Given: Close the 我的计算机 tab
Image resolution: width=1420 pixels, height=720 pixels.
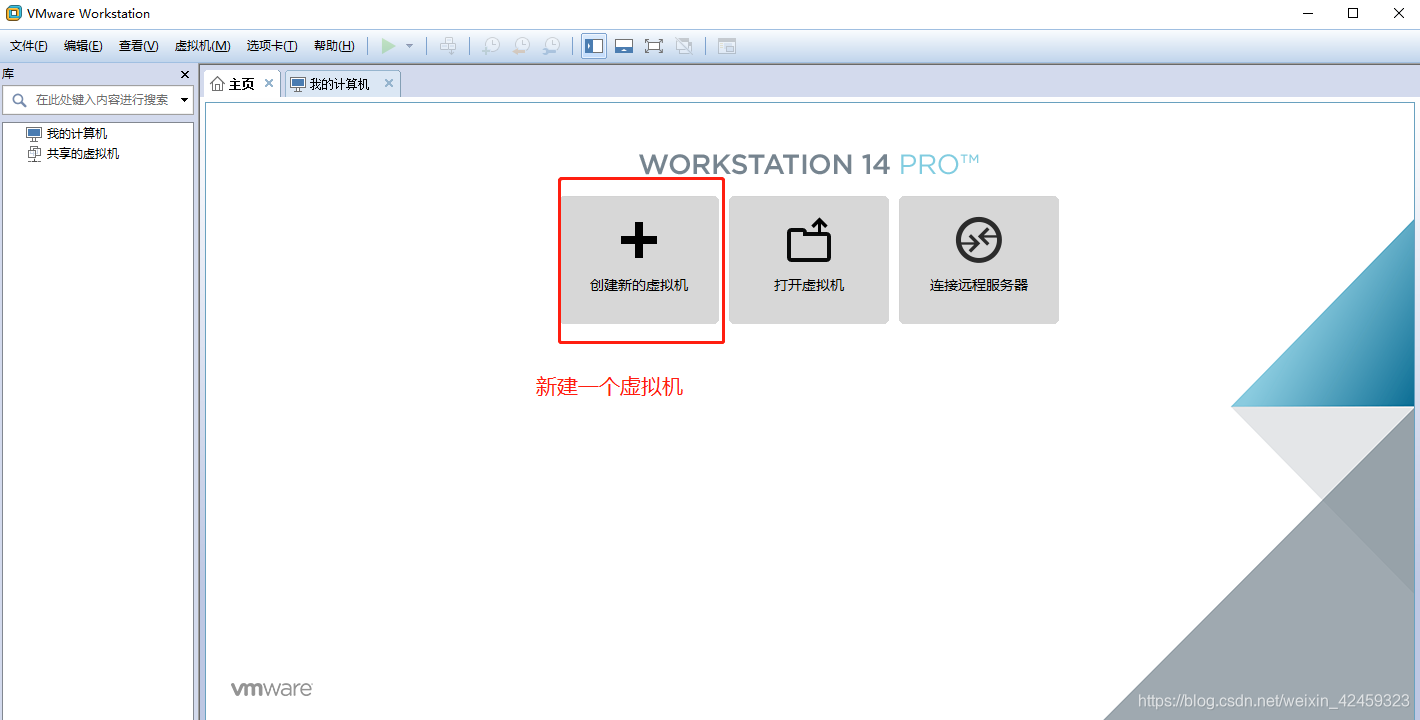Looking at the screenshot, I should pyautogui.click(x=389, y=83).
